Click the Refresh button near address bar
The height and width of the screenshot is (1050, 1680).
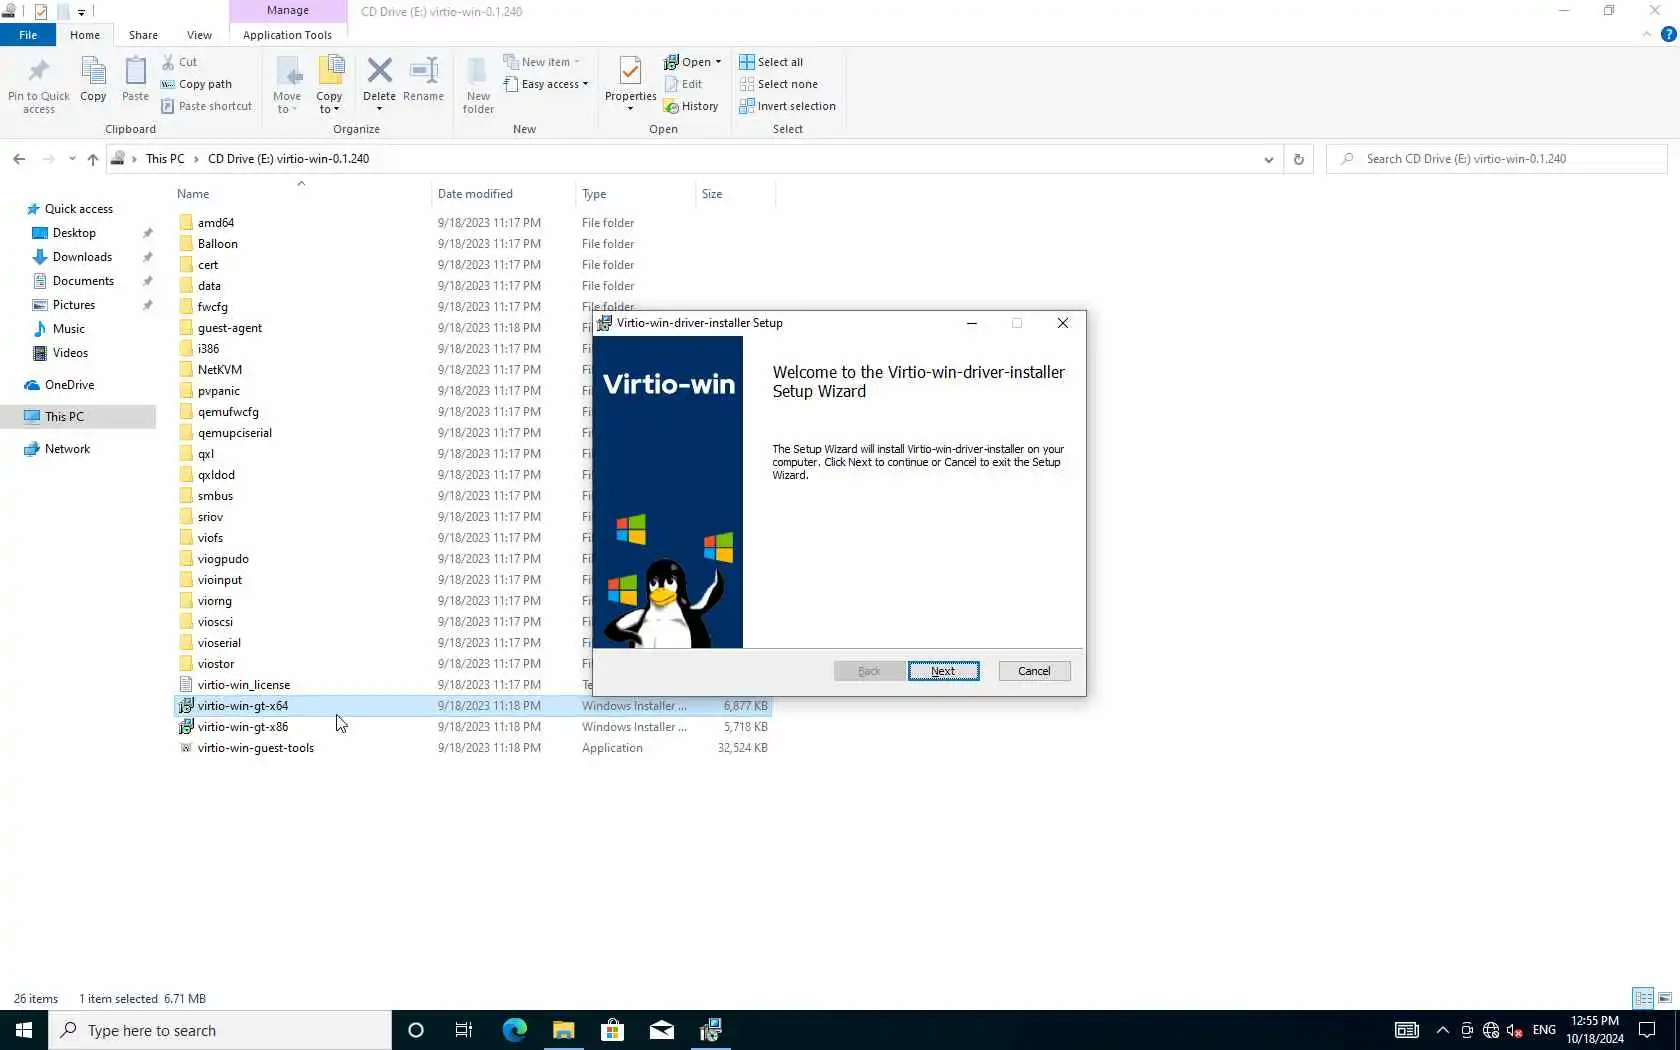(x=1298, y=159)
